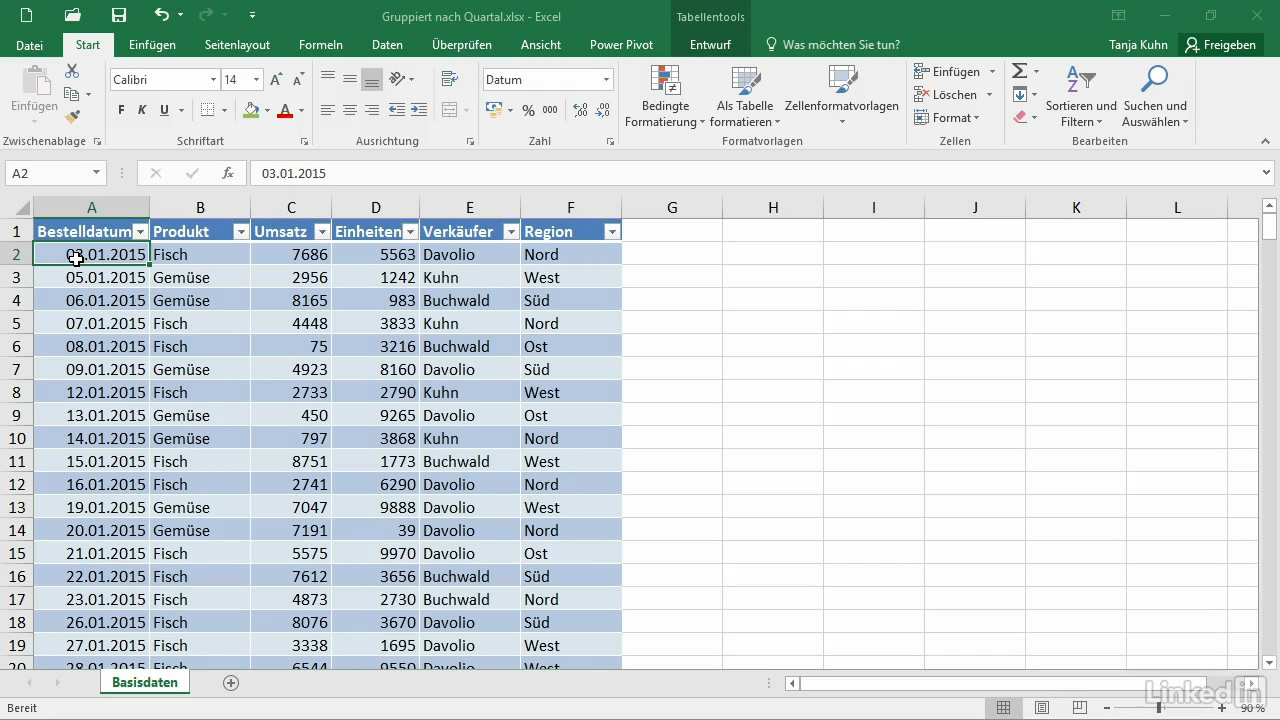Open the Produkt column filter dropdown
Viewport: 1280px width, 720px height.
click(240, 232)
